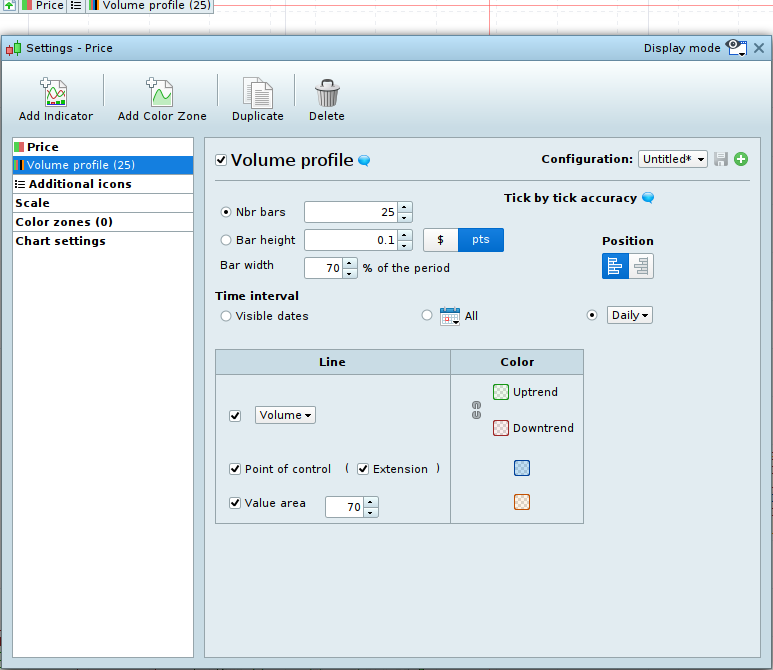773x670 pixels.
Task: Click the Add Indicator icon
Action: (x=54, y=92)
